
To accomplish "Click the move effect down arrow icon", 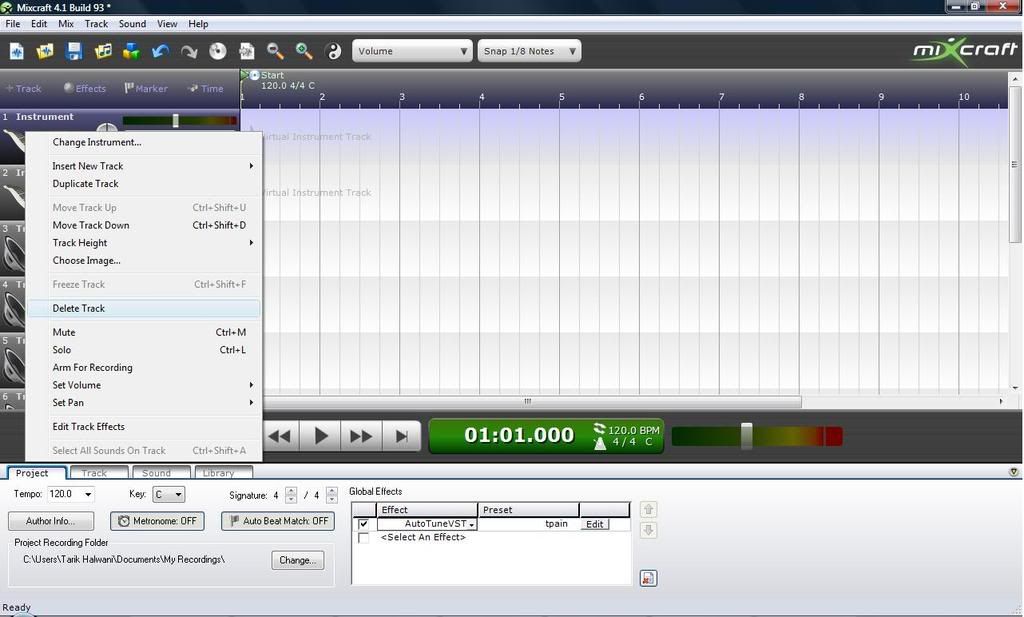I will click(648, 530).
